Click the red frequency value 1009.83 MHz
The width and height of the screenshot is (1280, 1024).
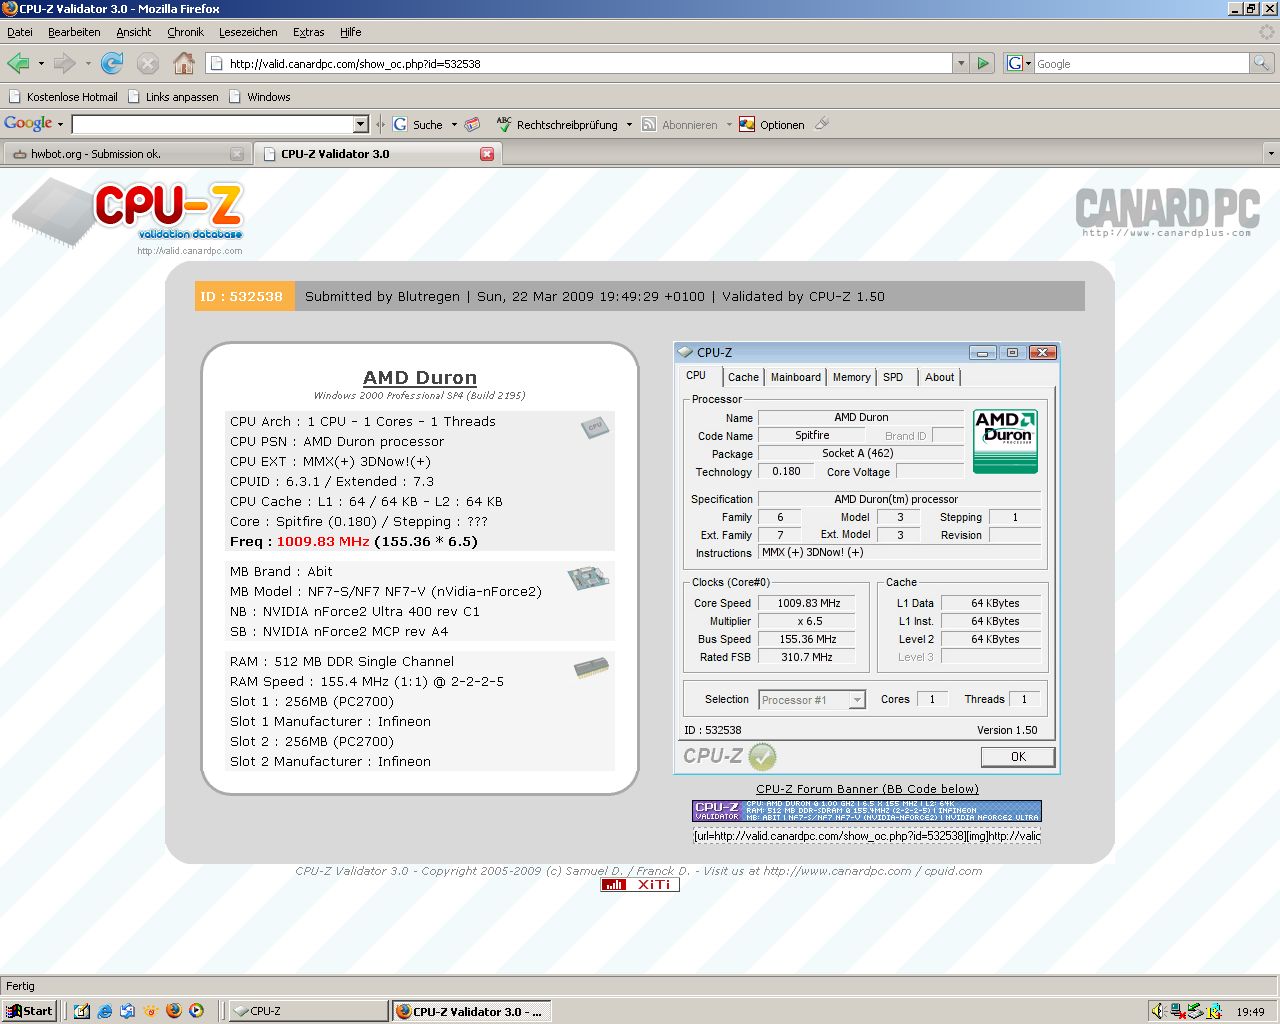(323, 541)
